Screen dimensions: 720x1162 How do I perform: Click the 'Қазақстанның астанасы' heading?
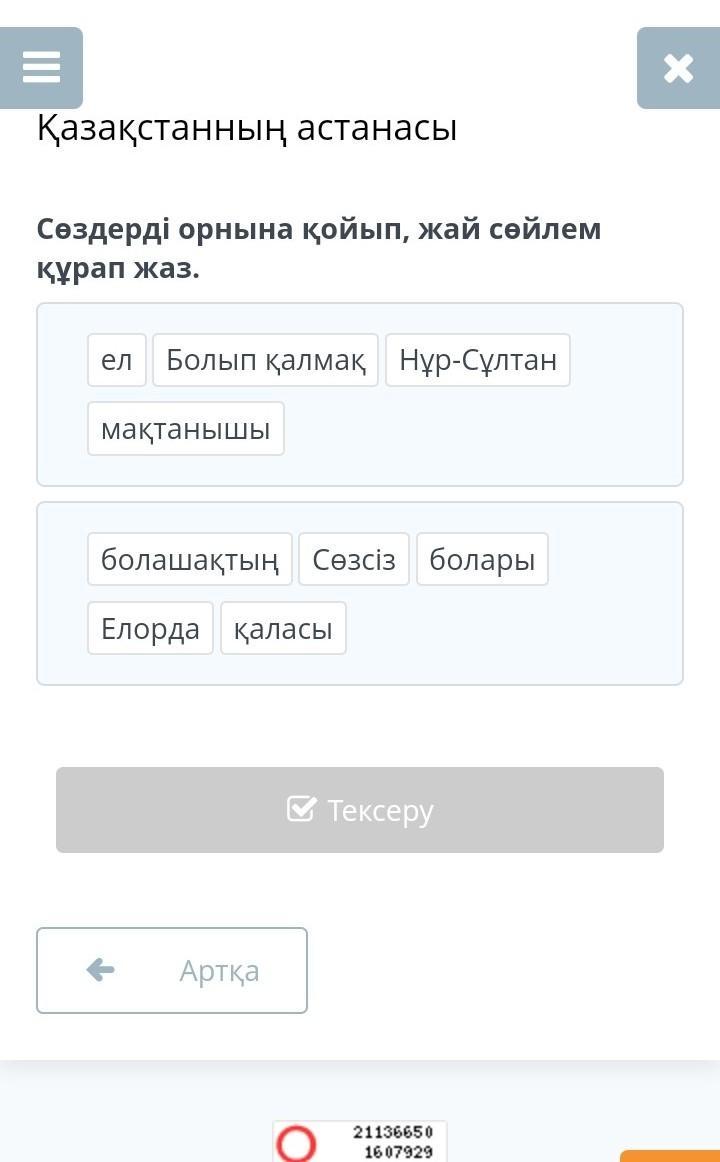tap(247, 127)
